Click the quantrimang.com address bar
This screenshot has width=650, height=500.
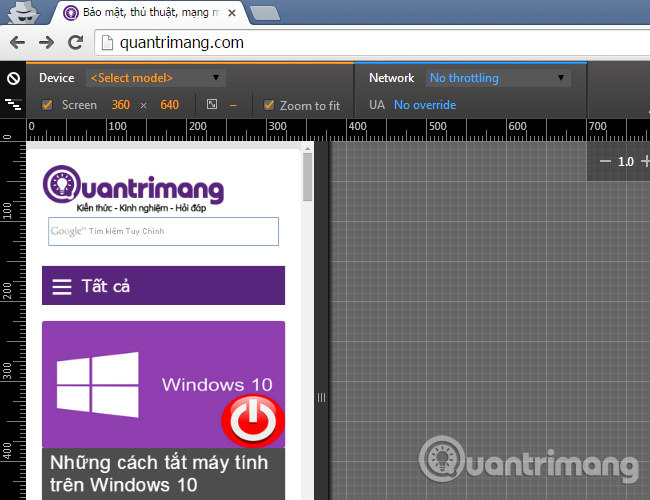pyautogui.click(x=373, y=42)
